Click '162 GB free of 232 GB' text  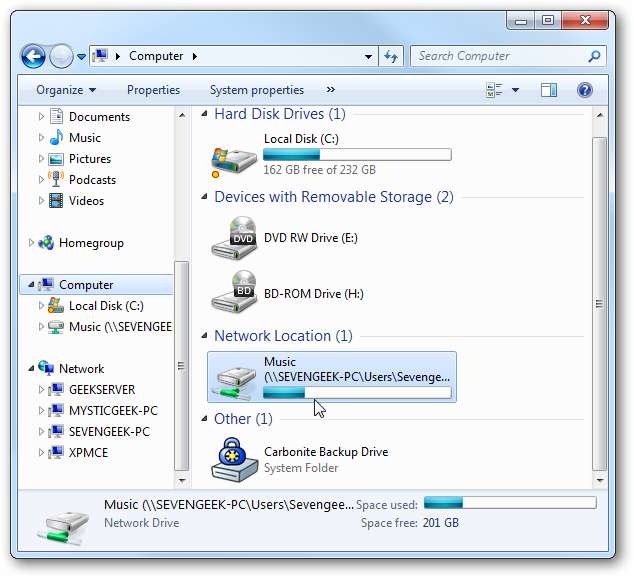[319, 170]
